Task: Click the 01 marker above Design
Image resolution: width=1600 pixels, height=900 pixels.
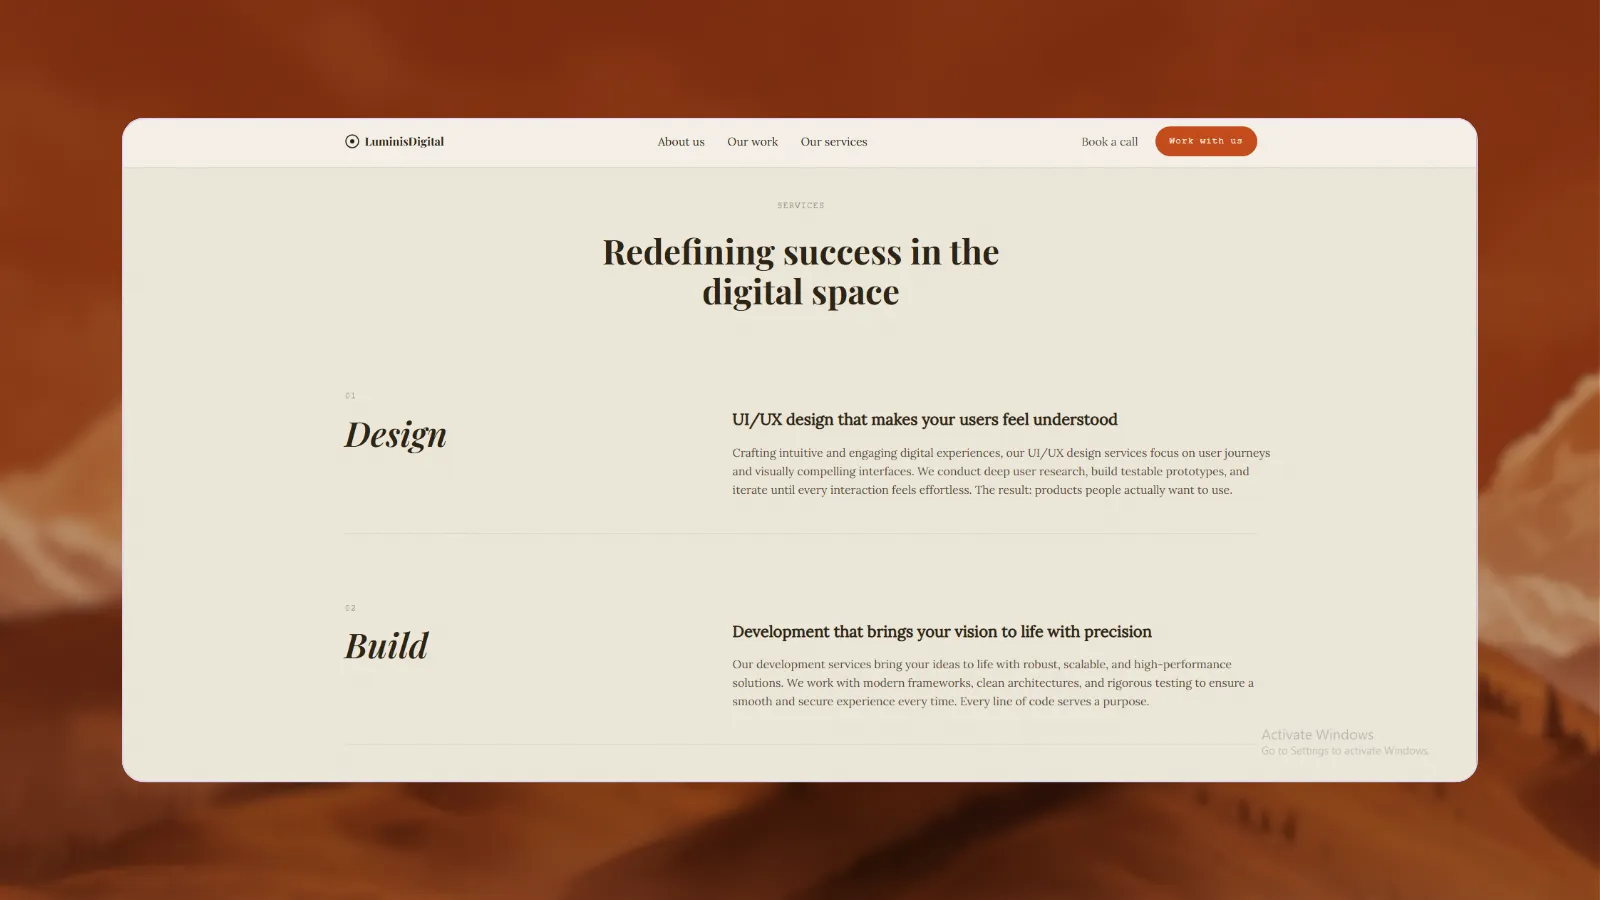Action: 349,395
